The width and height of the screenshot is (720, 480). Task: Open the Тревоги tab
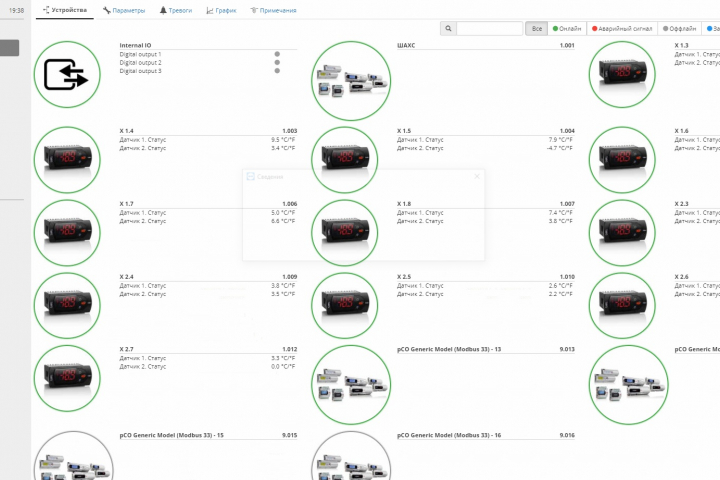pyautogui.click(x=176, y=10)
